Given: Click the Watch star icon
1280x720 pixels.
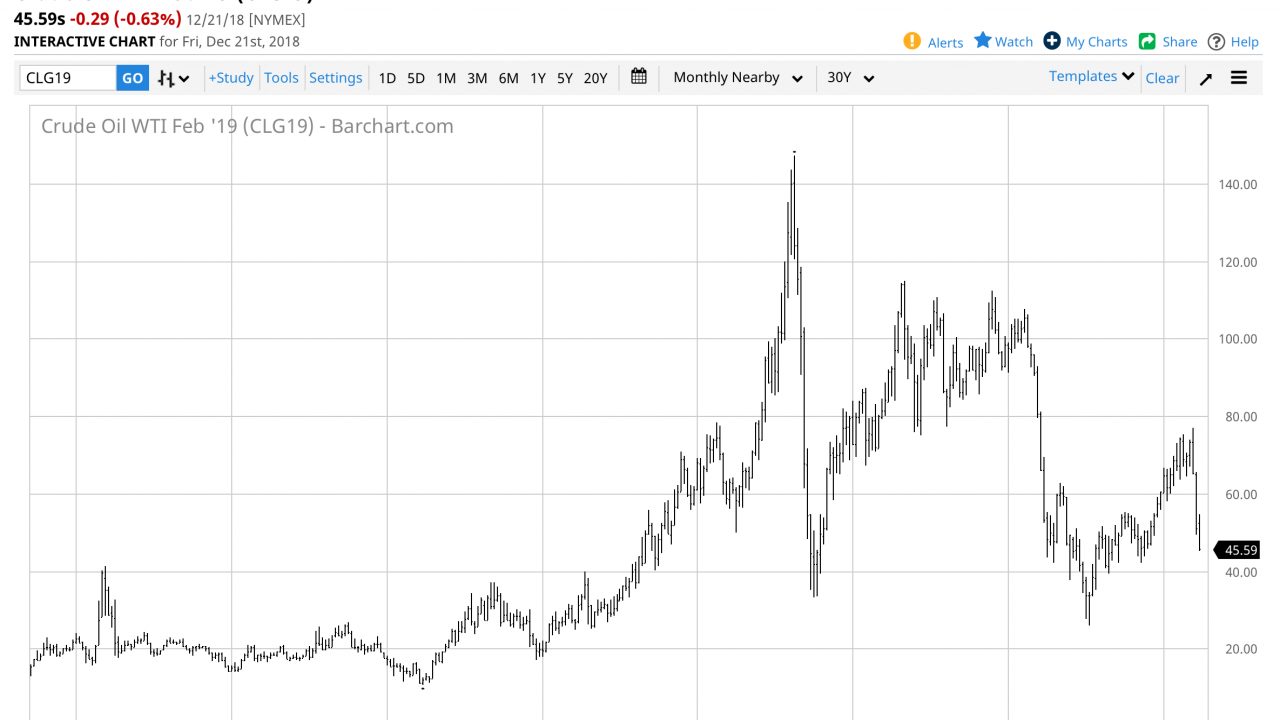Looking at the screenshot, I should coord(983,41).
